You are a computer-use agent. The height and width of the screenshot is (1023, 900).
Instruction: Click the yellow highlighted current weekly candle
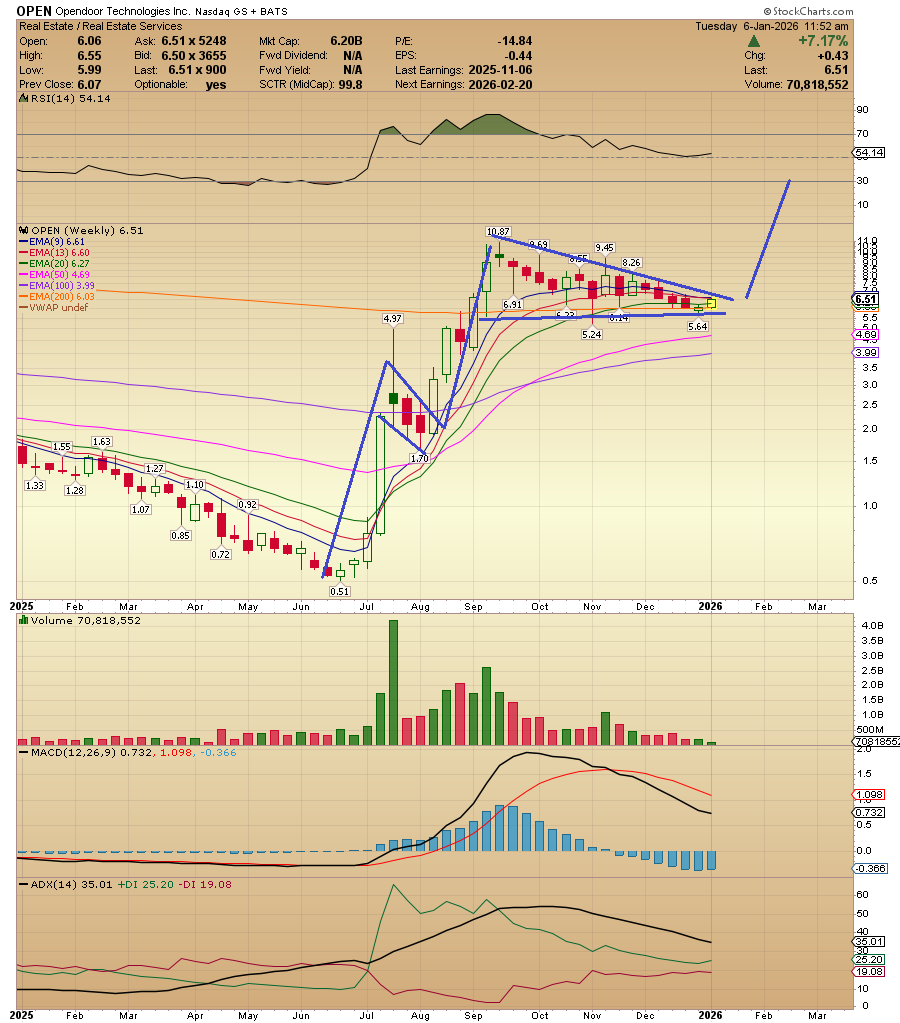click(711, 303)
